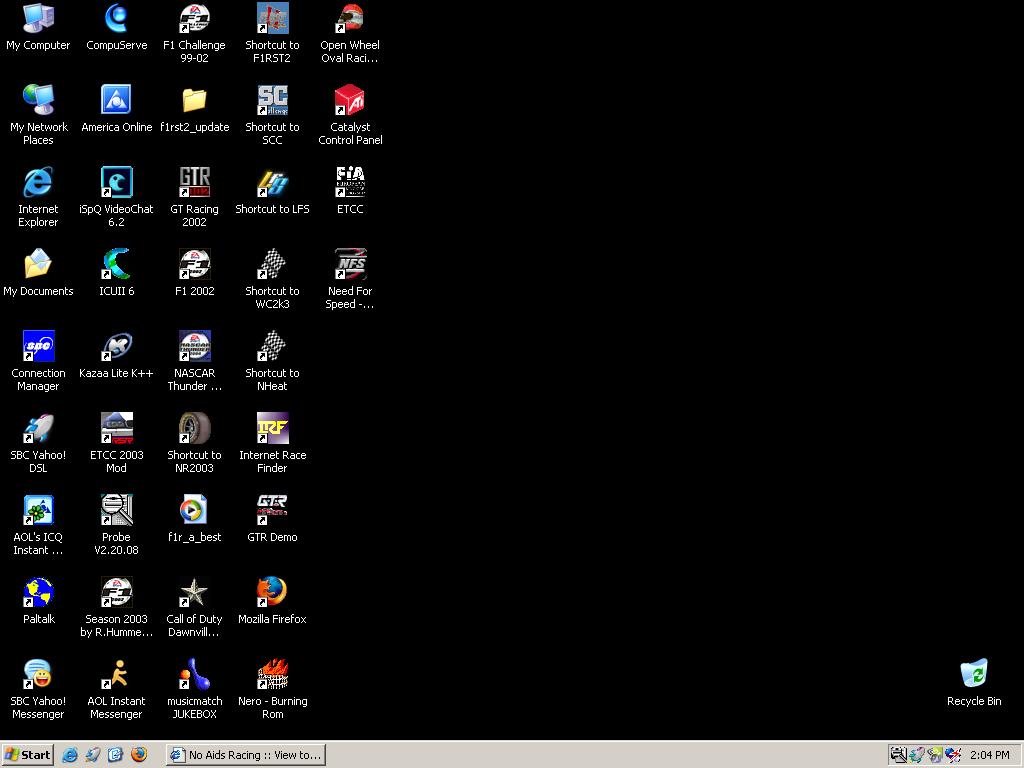Click the Nero Burning Rom icon
The height and width of the screenshot is (768, 1024).
pos(272,674)
